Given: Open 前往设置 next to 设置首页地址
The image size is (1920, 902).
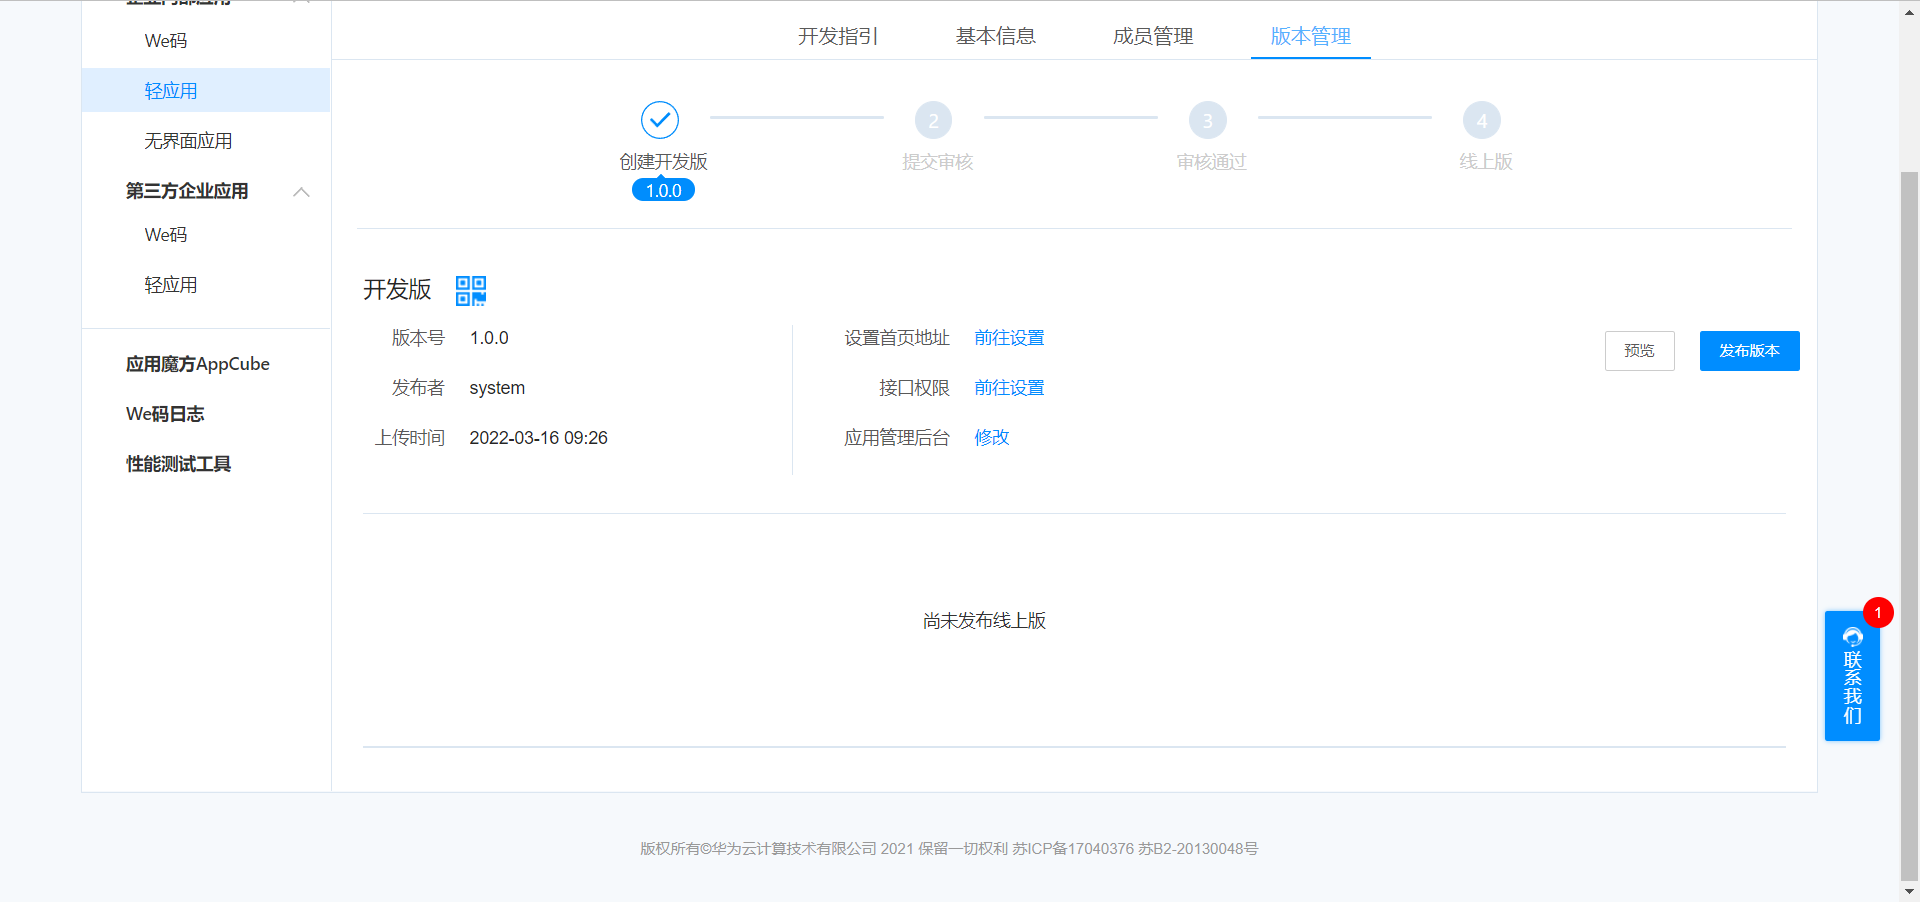Looking at the screenshot, I should pos(1009,338).
